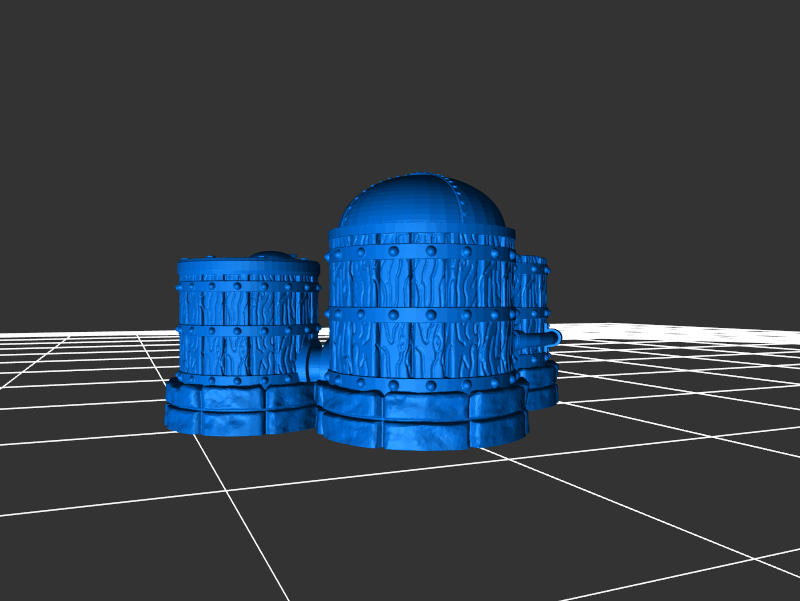Select the bottom metal band of central barrel
This screenshot has width=800, height=601.
click(420, 385)
